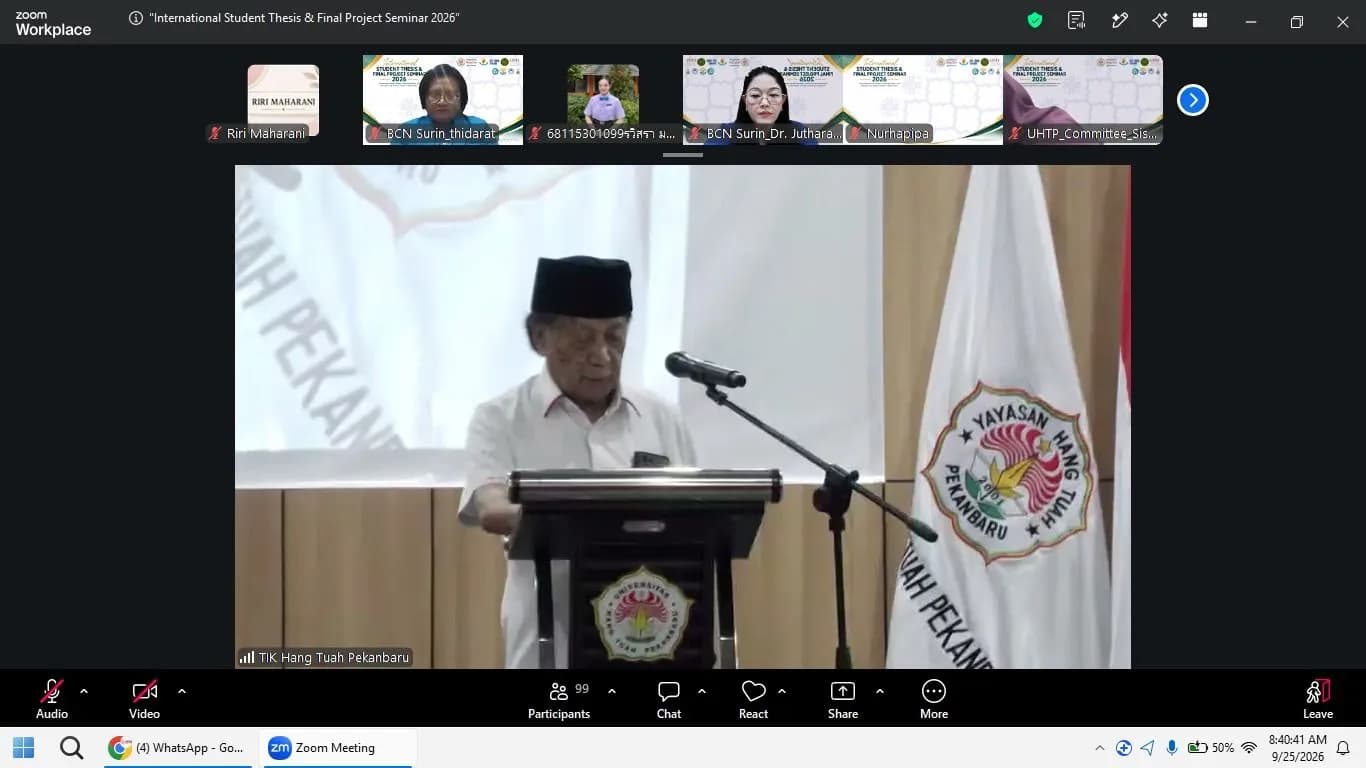This screenshot has width=1366, height=768.
Task: Open the React heart menu
Action: click(753, 698)
